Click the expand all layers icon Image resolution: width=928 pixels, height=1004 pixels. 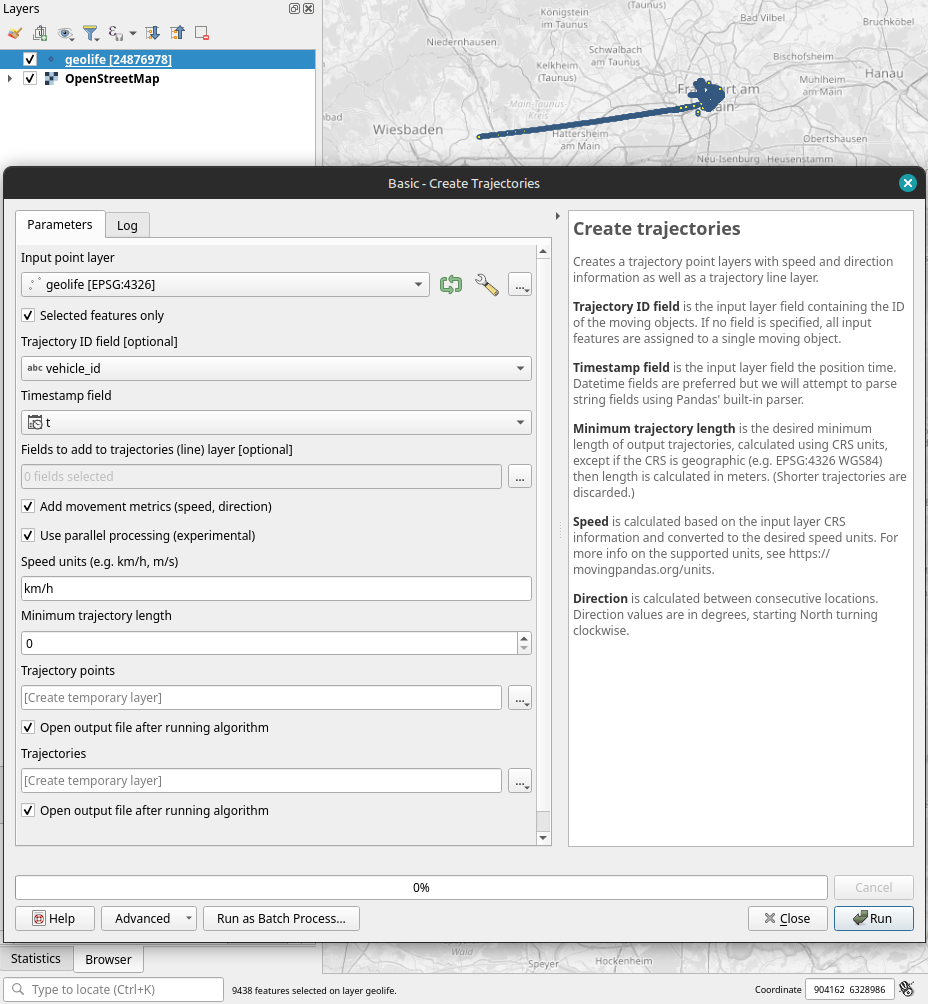tap(152, 33)
